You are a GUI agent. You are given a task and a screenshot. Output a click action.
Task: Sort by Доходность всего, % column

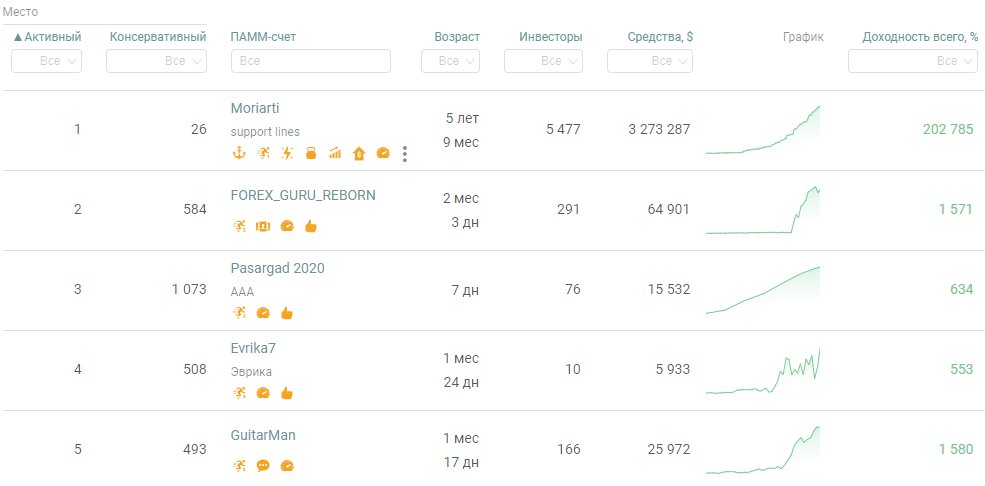(920, 37)
